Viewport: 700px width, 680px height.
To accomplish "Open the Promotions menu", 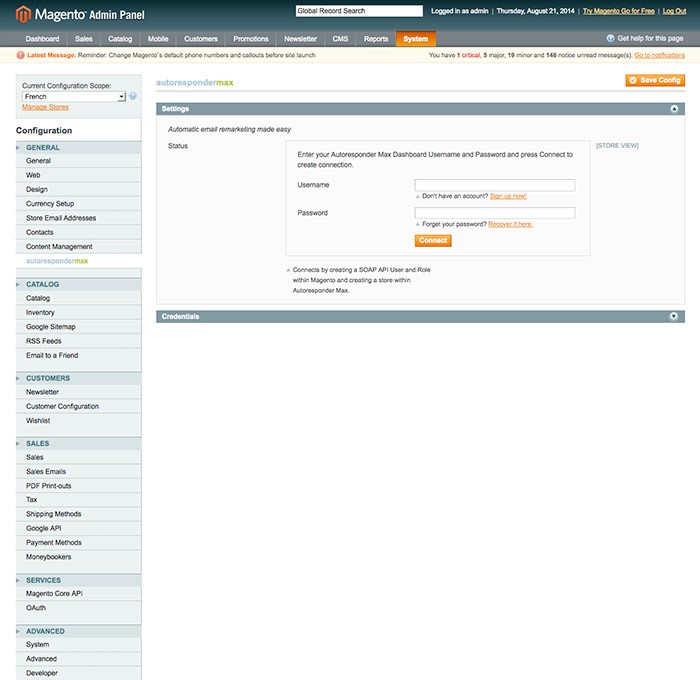I will point(251,39).
